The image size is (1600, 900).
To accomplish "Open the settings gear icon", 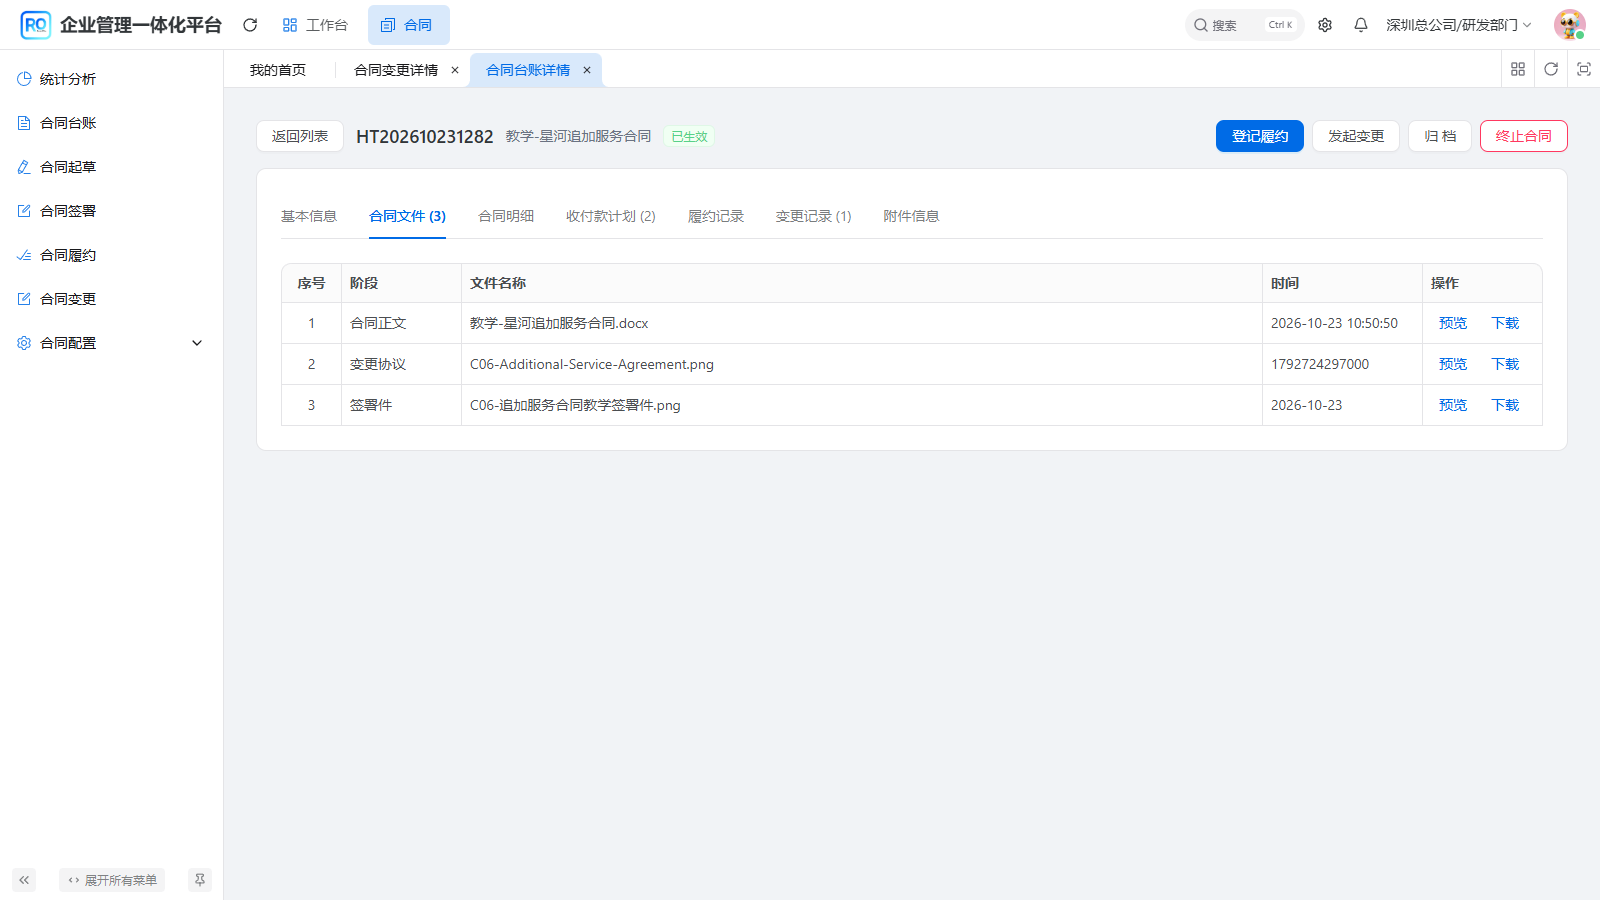I will (x=1325, y=25).
